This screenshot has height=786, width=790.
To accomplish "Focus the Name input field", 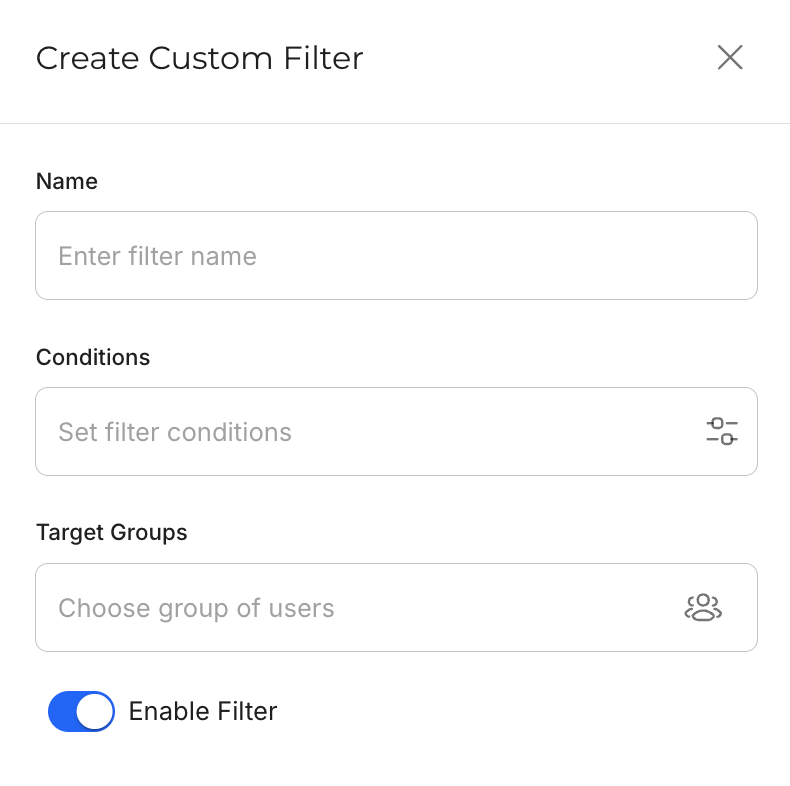I will tap(396, 256).
